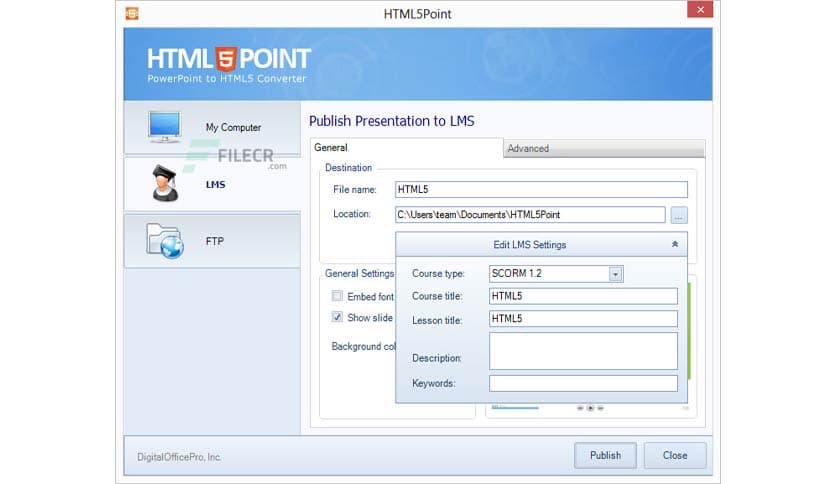
Task: Open the Course type dropdown arrow
Action: click(615, 274)
